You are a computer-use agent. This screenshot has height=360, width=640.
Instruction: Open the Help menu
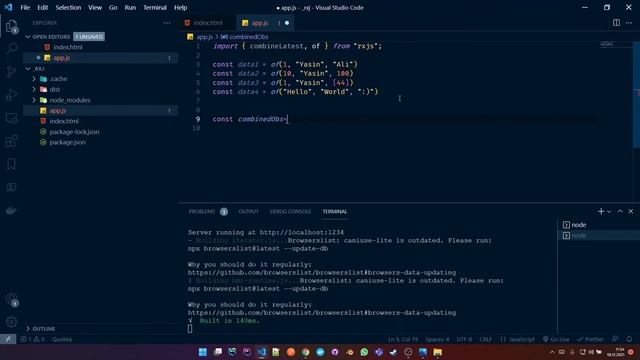click(x=180, y=7)
